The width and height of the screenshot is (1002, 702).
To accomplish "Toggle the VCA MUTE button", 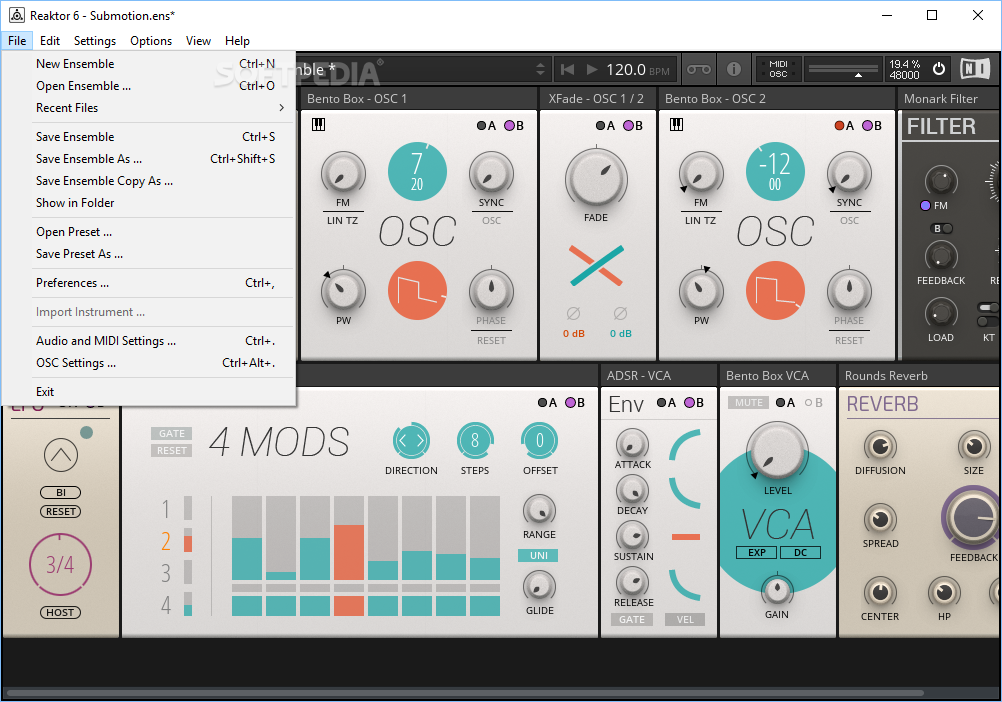I will tap(748, 403).
